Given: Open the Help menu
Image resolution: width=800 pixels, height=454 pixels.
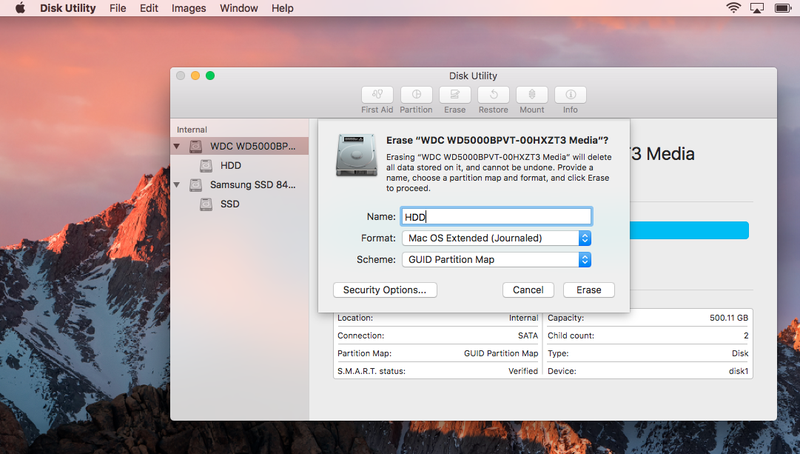Looking at the screenshot, I should tap(282, 8).
